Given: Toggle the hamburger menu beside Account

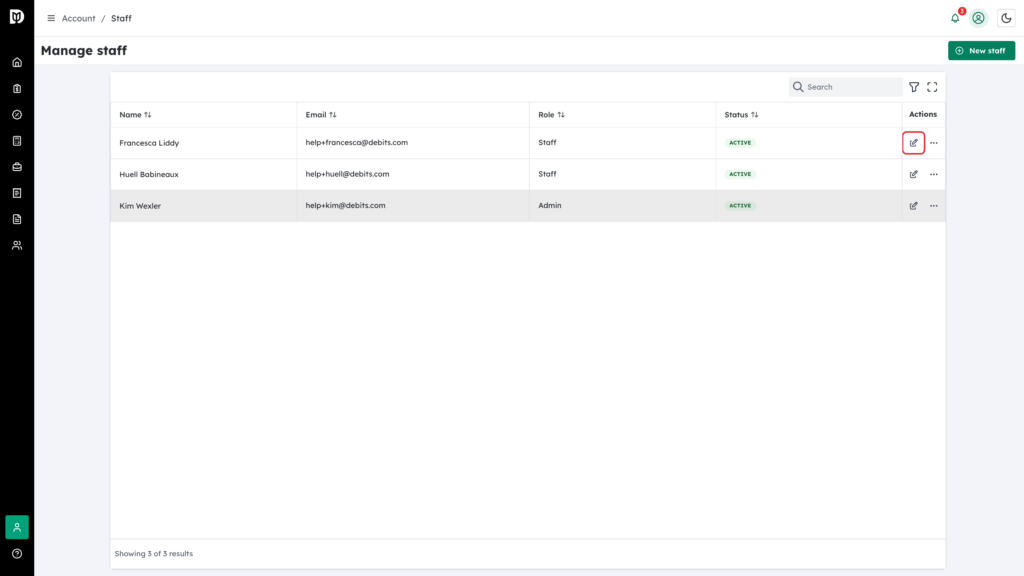Looking at the screenshot, I should pos(51,18).
